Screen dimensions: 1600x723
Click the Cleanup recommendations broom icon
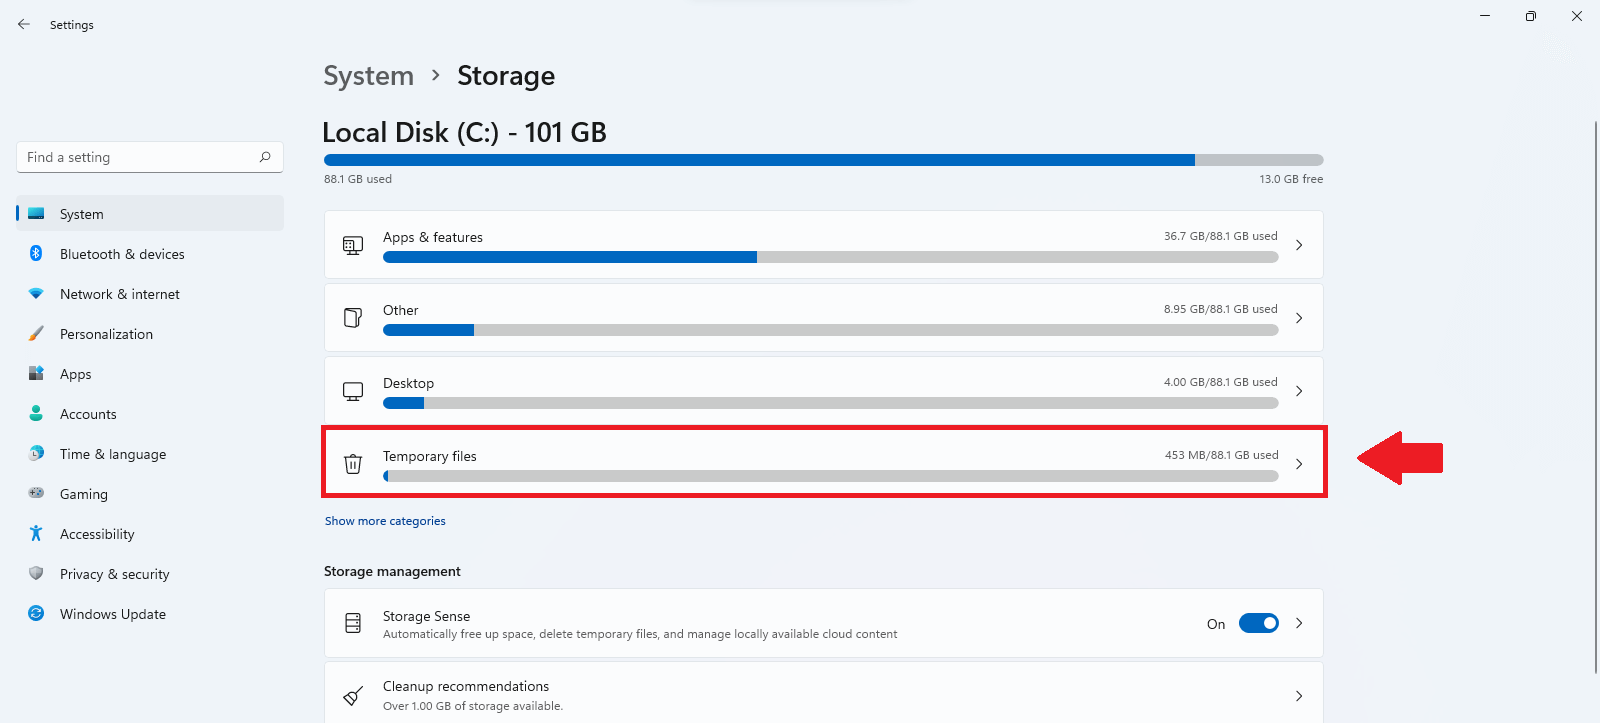point(353,696)
